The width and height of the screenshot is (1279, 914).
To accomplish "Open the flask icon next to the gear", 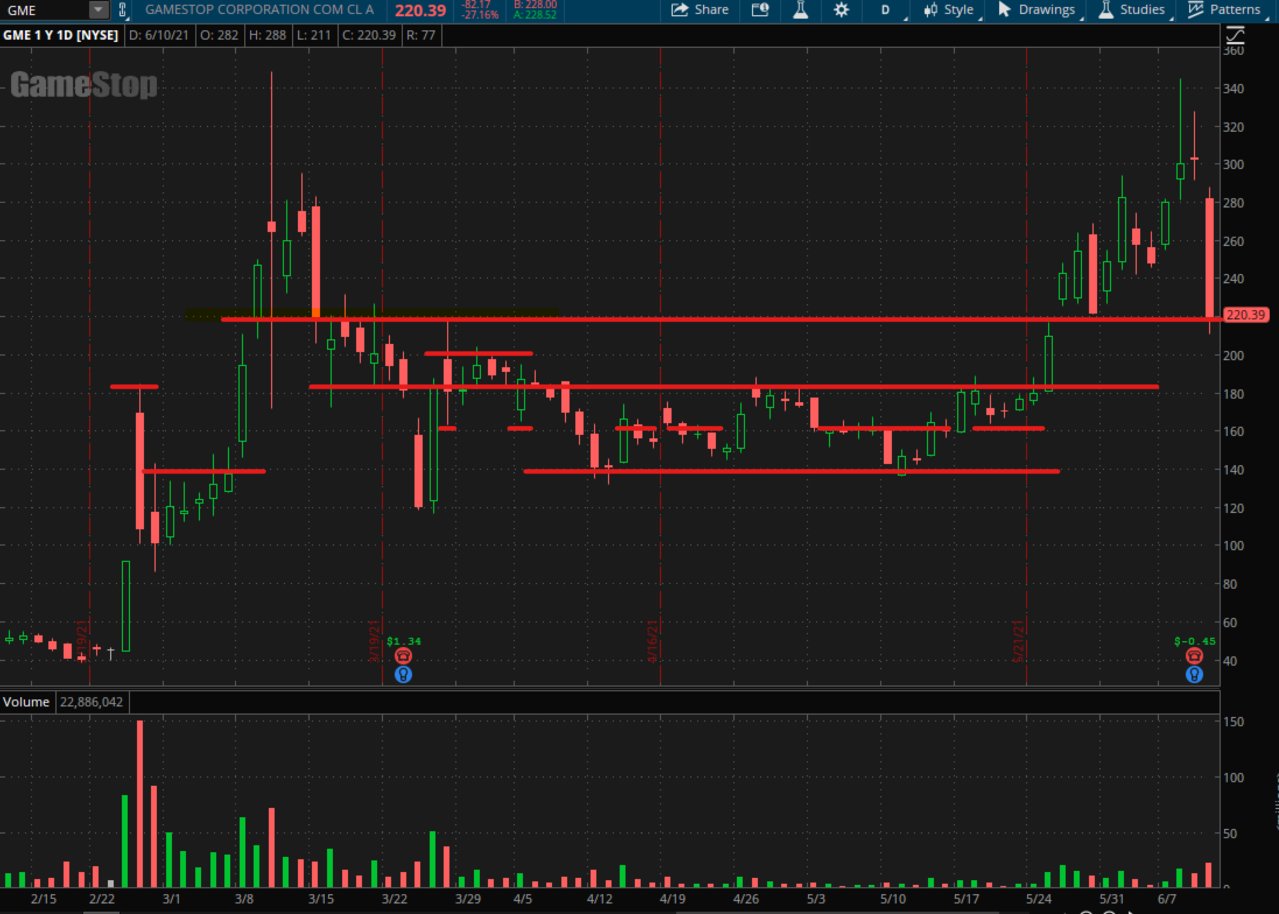I will [x=801, y=10].
